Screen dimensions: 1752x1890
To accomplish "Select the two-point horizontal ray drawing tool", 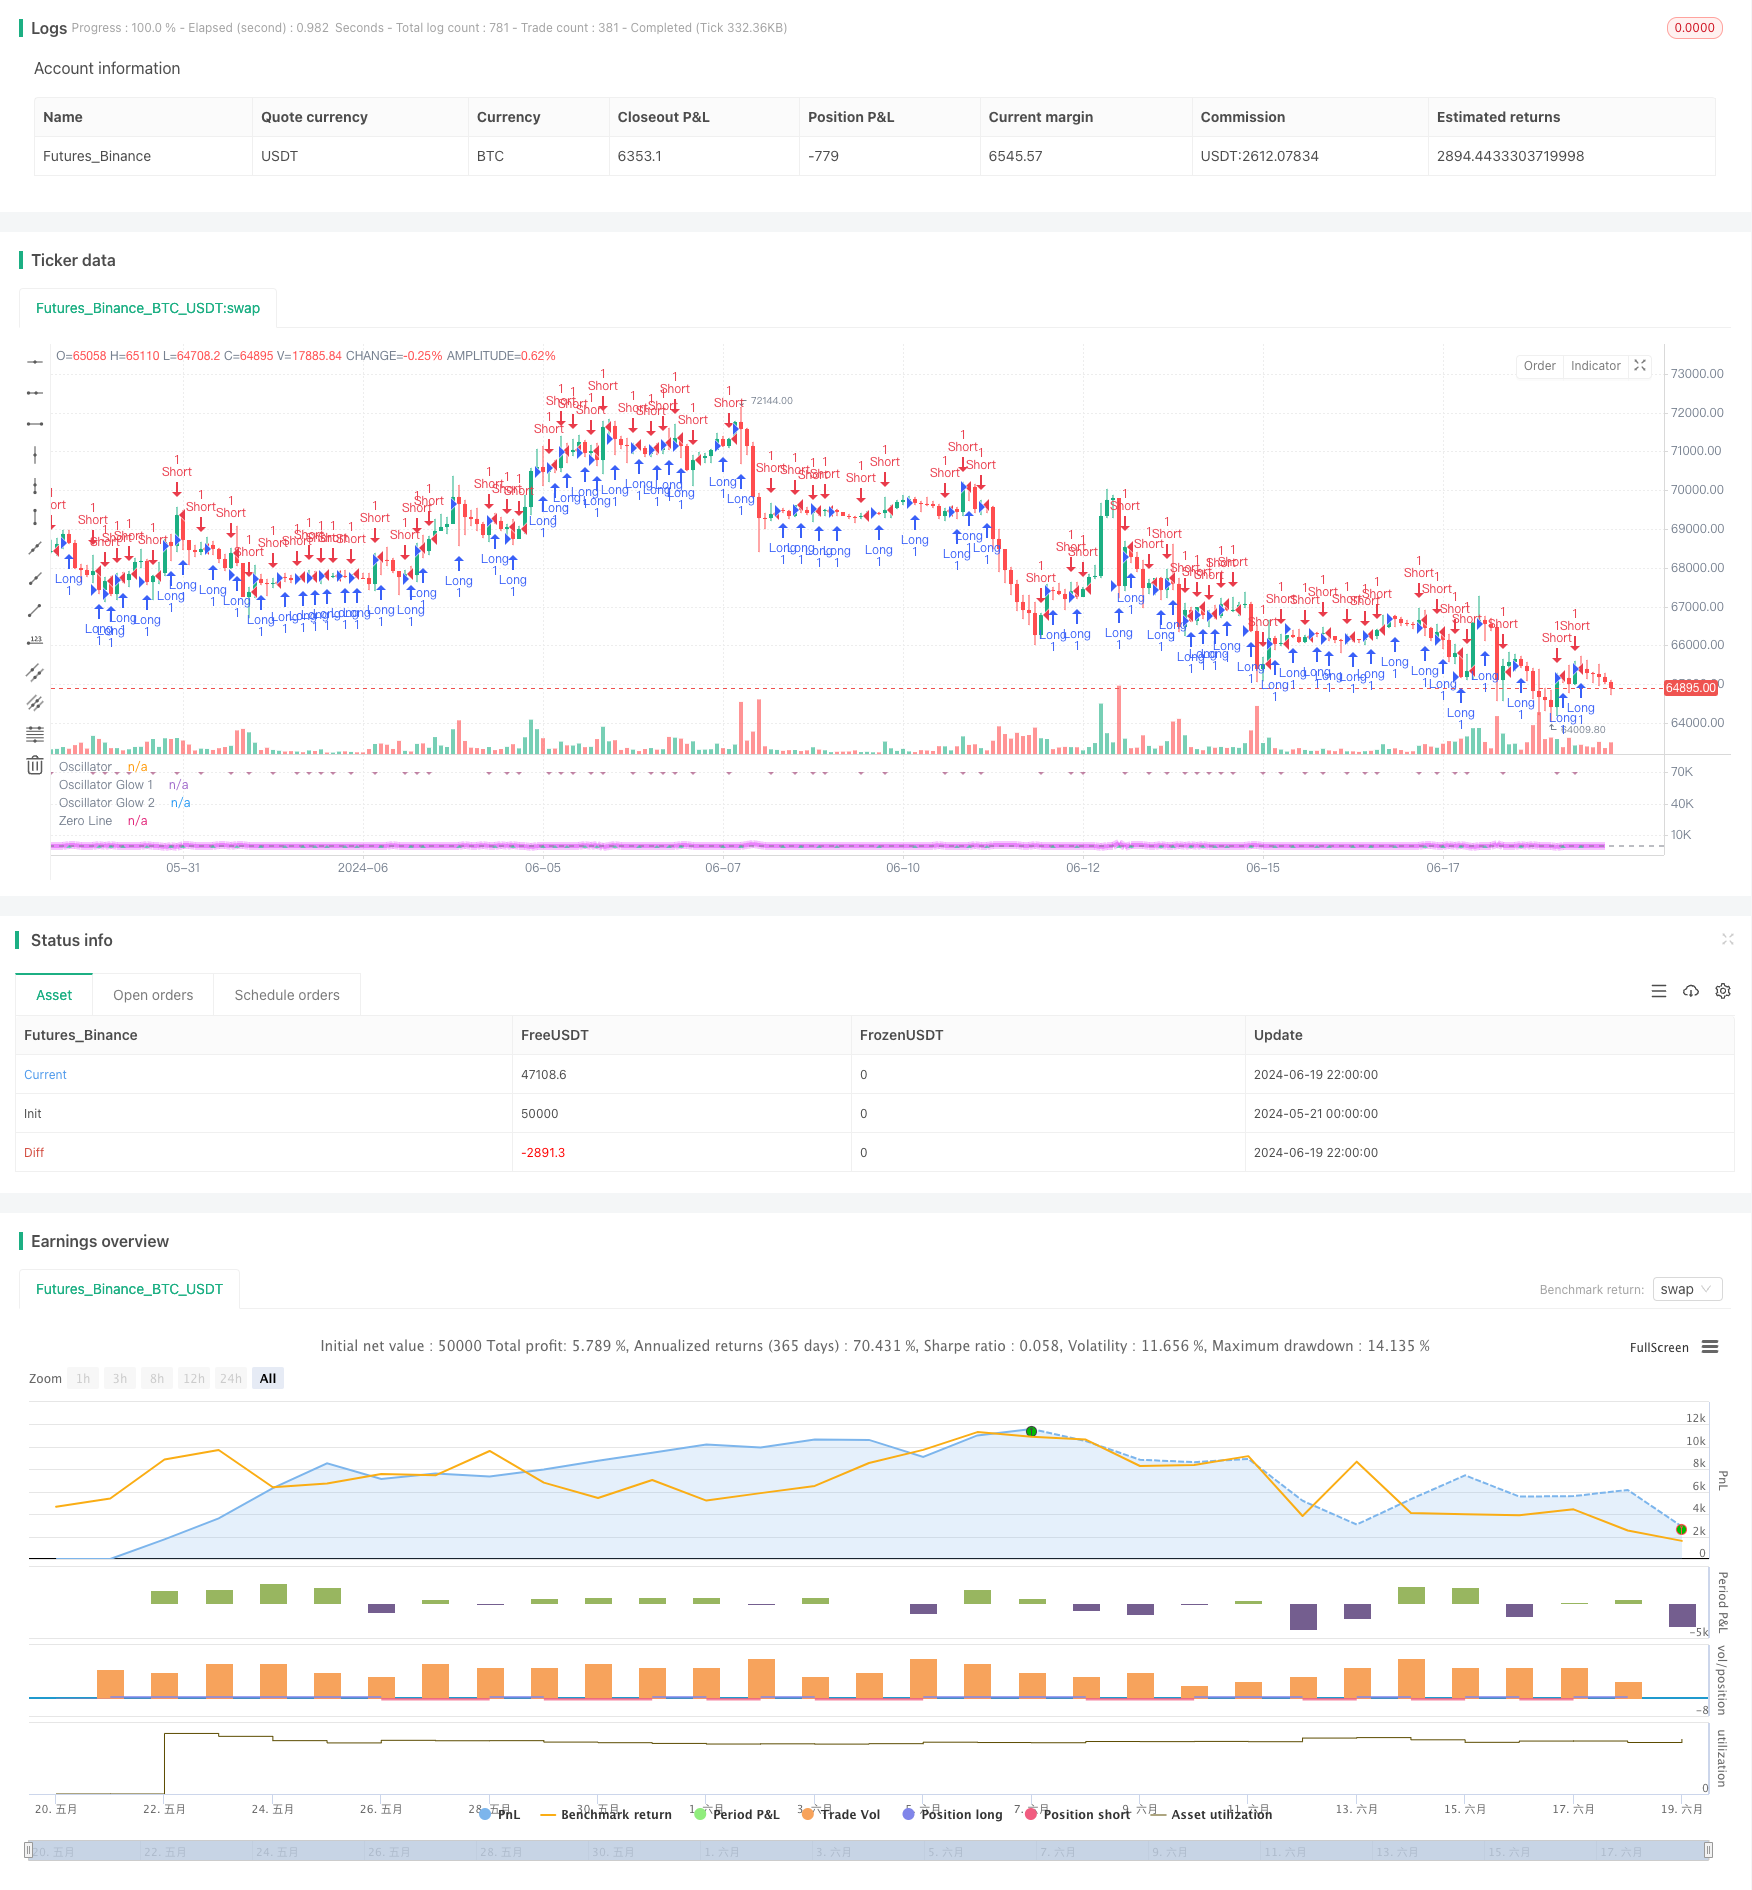I will [x=35, y=393].
